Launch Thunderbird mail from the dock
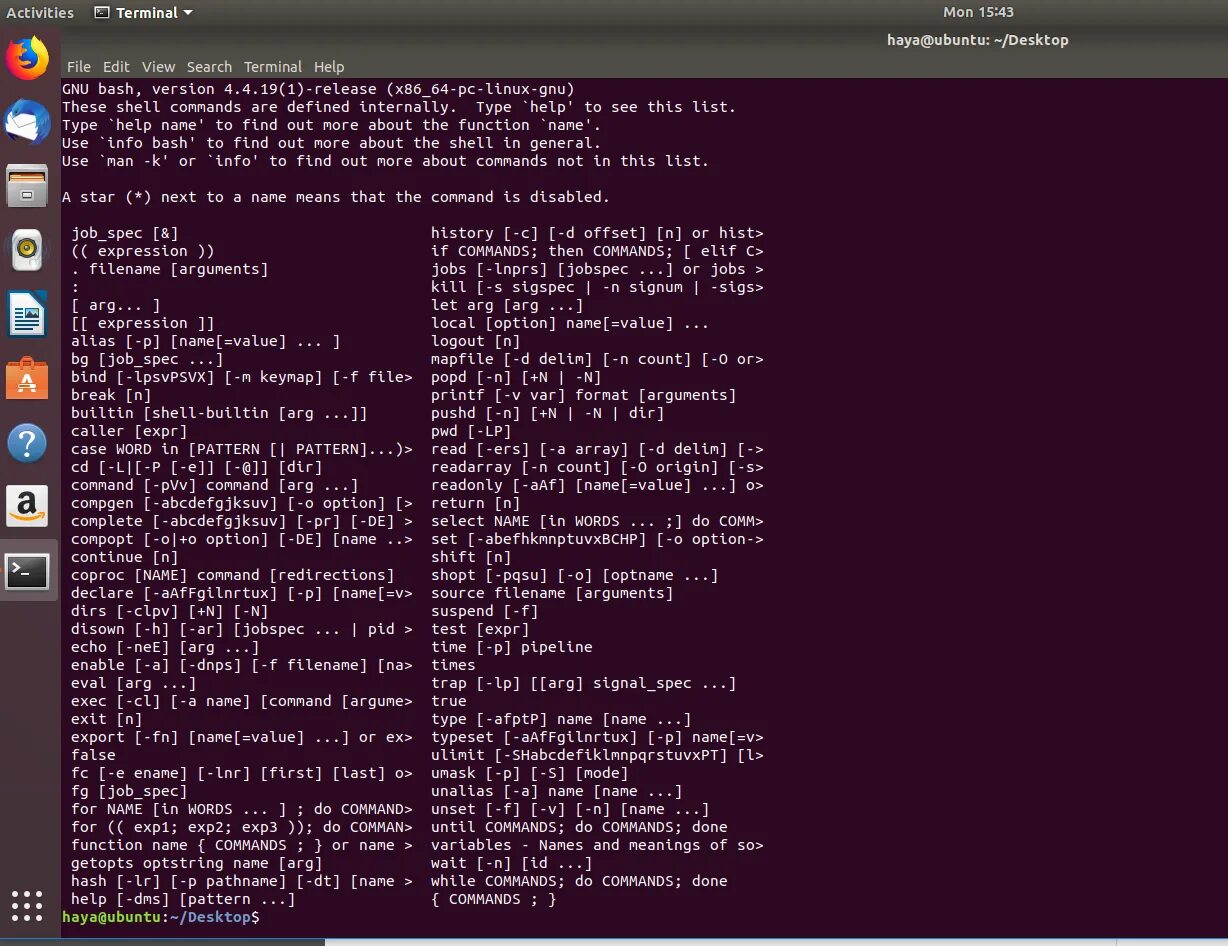 click(28, 122)
